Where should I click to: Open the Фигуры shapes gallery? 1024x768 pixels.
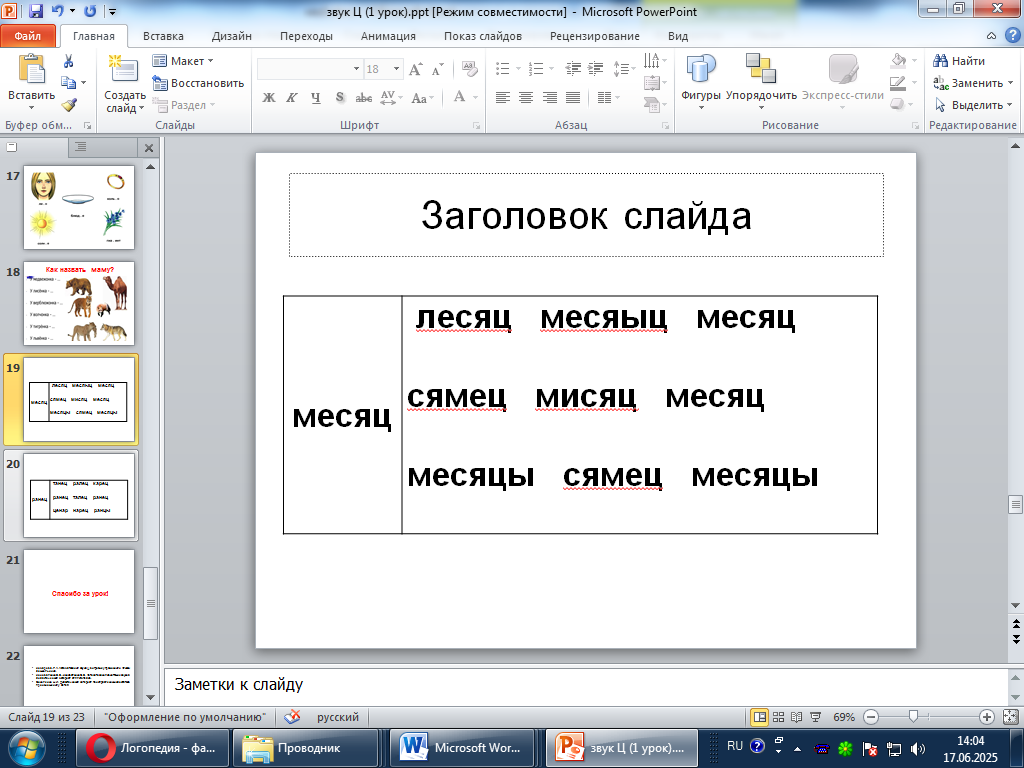[701, 81]
